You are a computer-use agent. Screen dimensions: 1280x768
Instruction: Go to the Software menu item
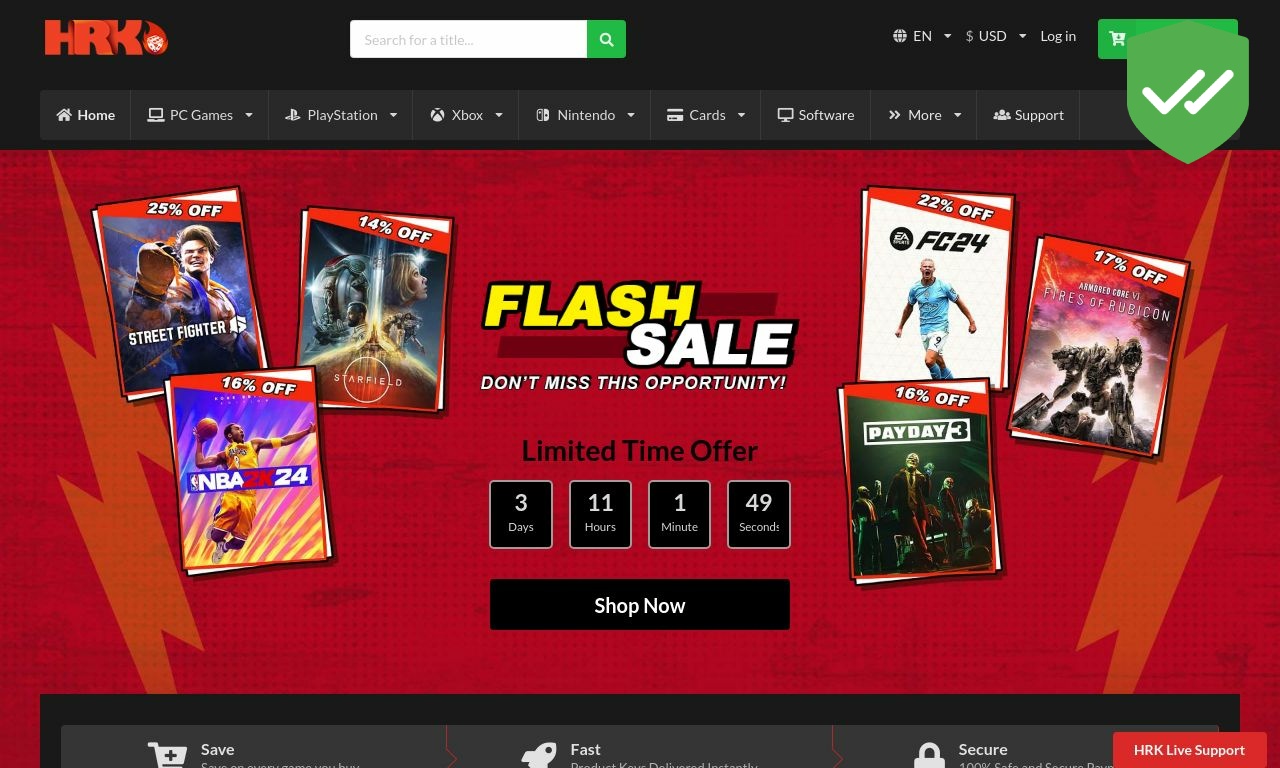(x=816, y=115)
